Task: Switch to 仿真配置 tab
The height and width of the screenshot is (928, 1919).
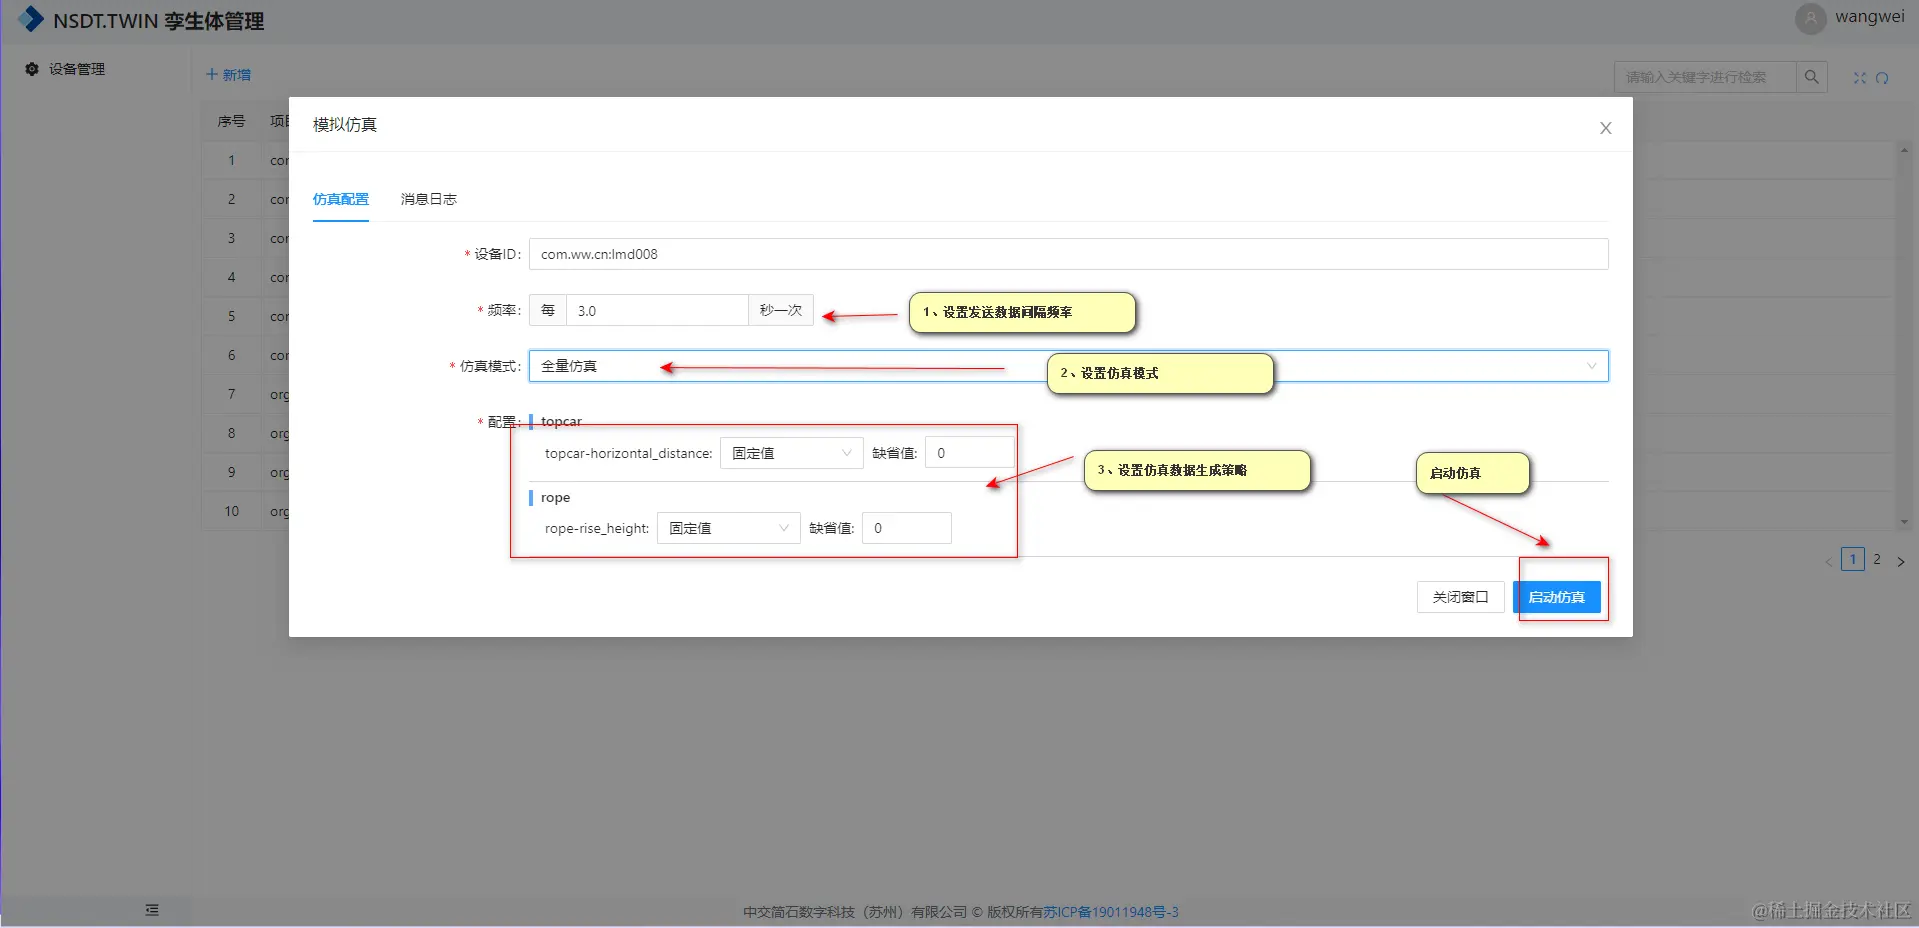Action: point(341,199)
